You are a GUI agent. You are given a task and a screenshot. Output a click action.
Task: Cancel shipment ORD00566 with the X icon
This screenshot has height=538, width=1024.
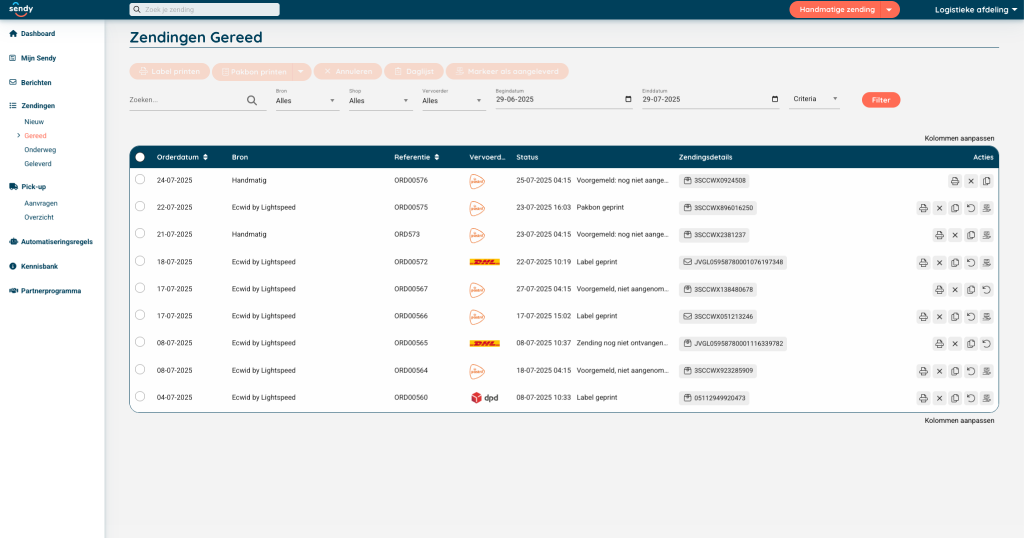click(x=939, y=317)
